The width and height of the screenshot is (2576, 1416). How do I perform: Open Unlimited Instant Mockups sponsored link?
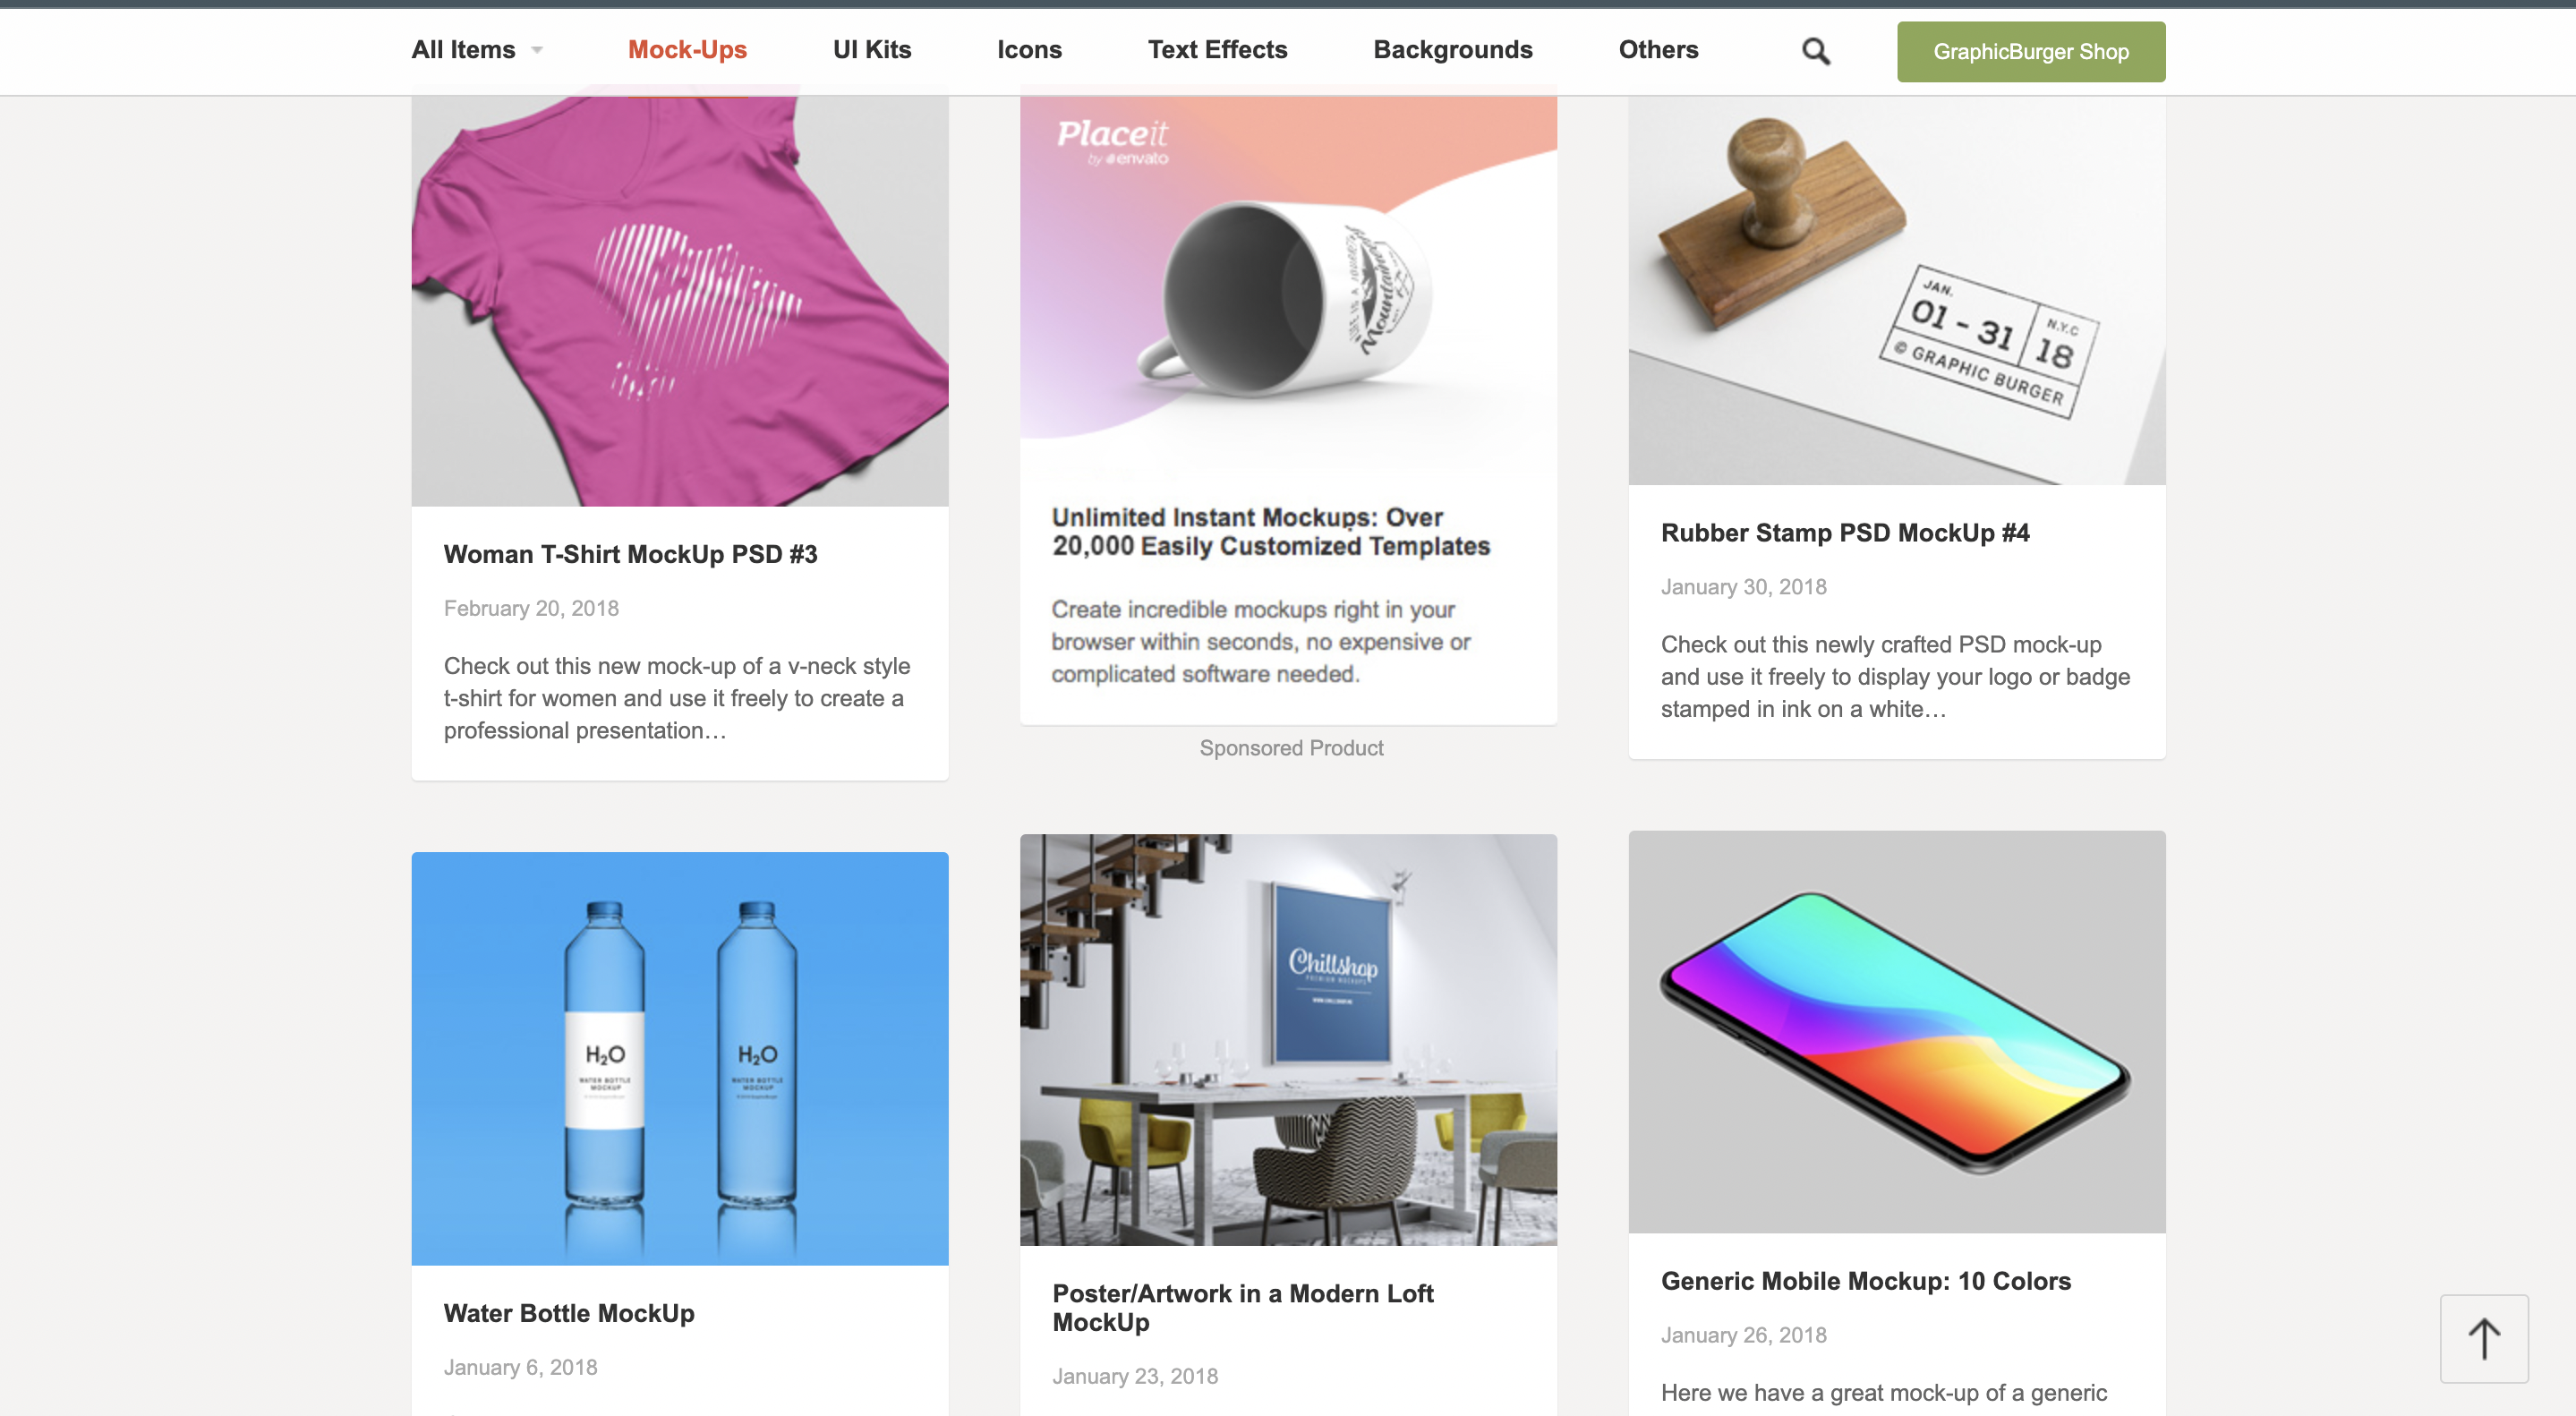click(1270, 531)
